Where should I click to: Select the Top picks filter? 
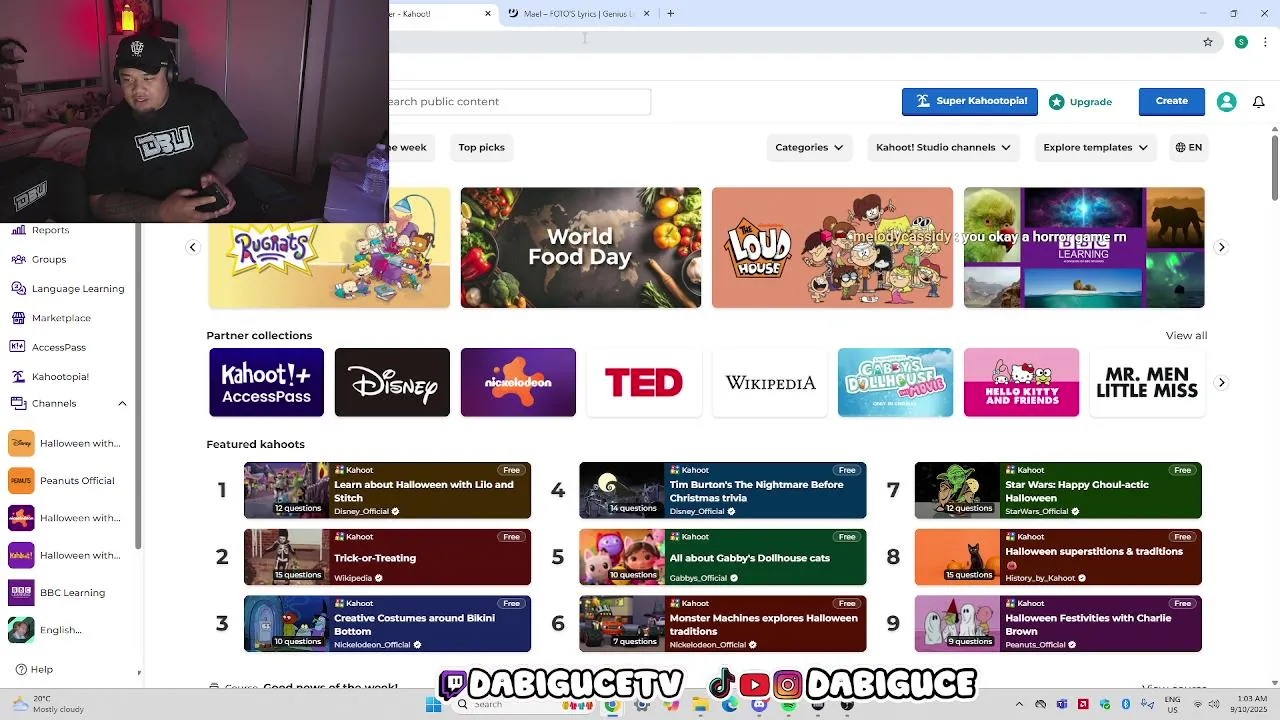point(481,147)
